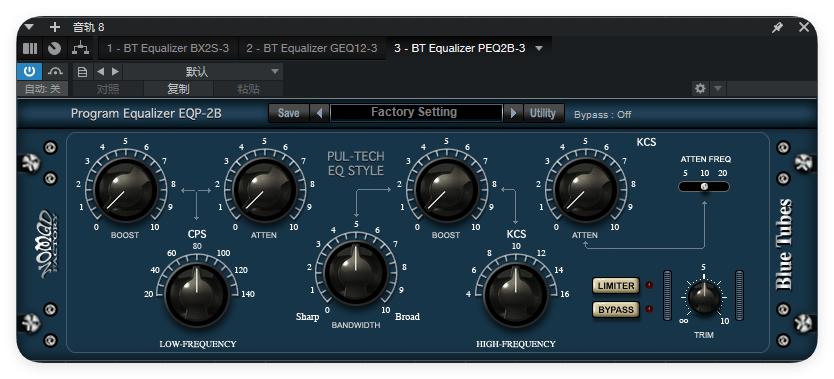This screenshot has width=834, height=379.
Task: Click the TRIM knob
Action: coord(704,297)
